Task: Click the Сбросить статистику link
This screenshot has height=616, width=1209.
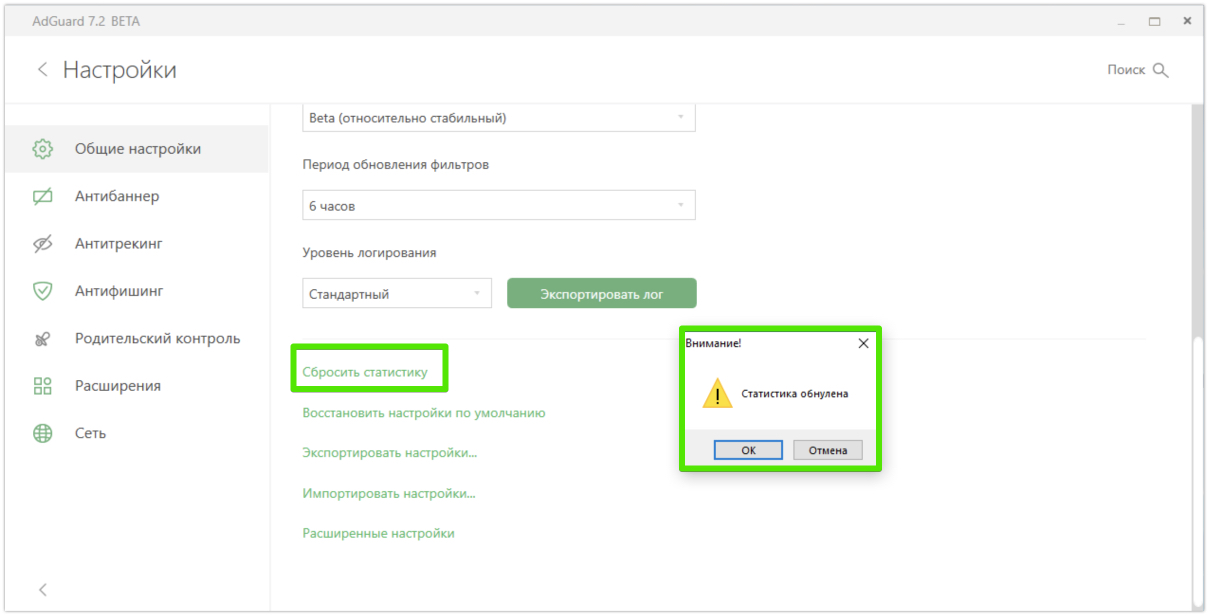Action: (x=365, y=372)
